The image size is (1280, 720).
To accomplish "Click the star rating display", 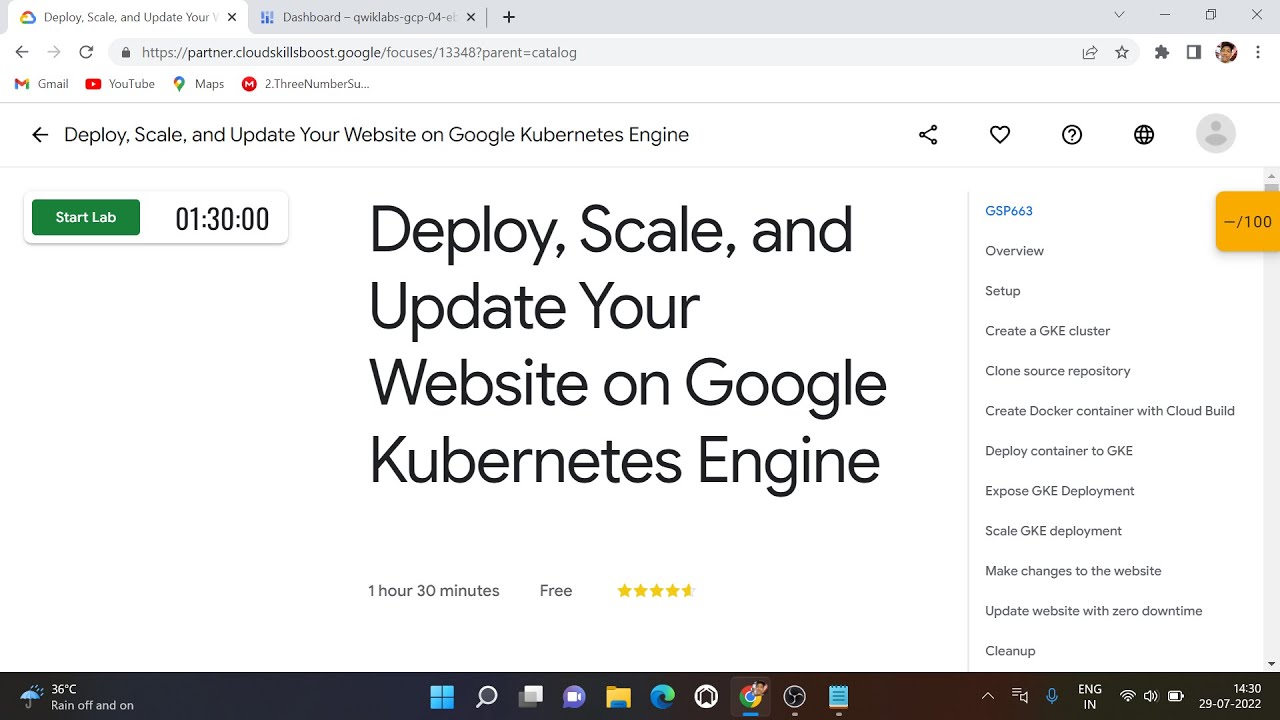I will [656, 590].
